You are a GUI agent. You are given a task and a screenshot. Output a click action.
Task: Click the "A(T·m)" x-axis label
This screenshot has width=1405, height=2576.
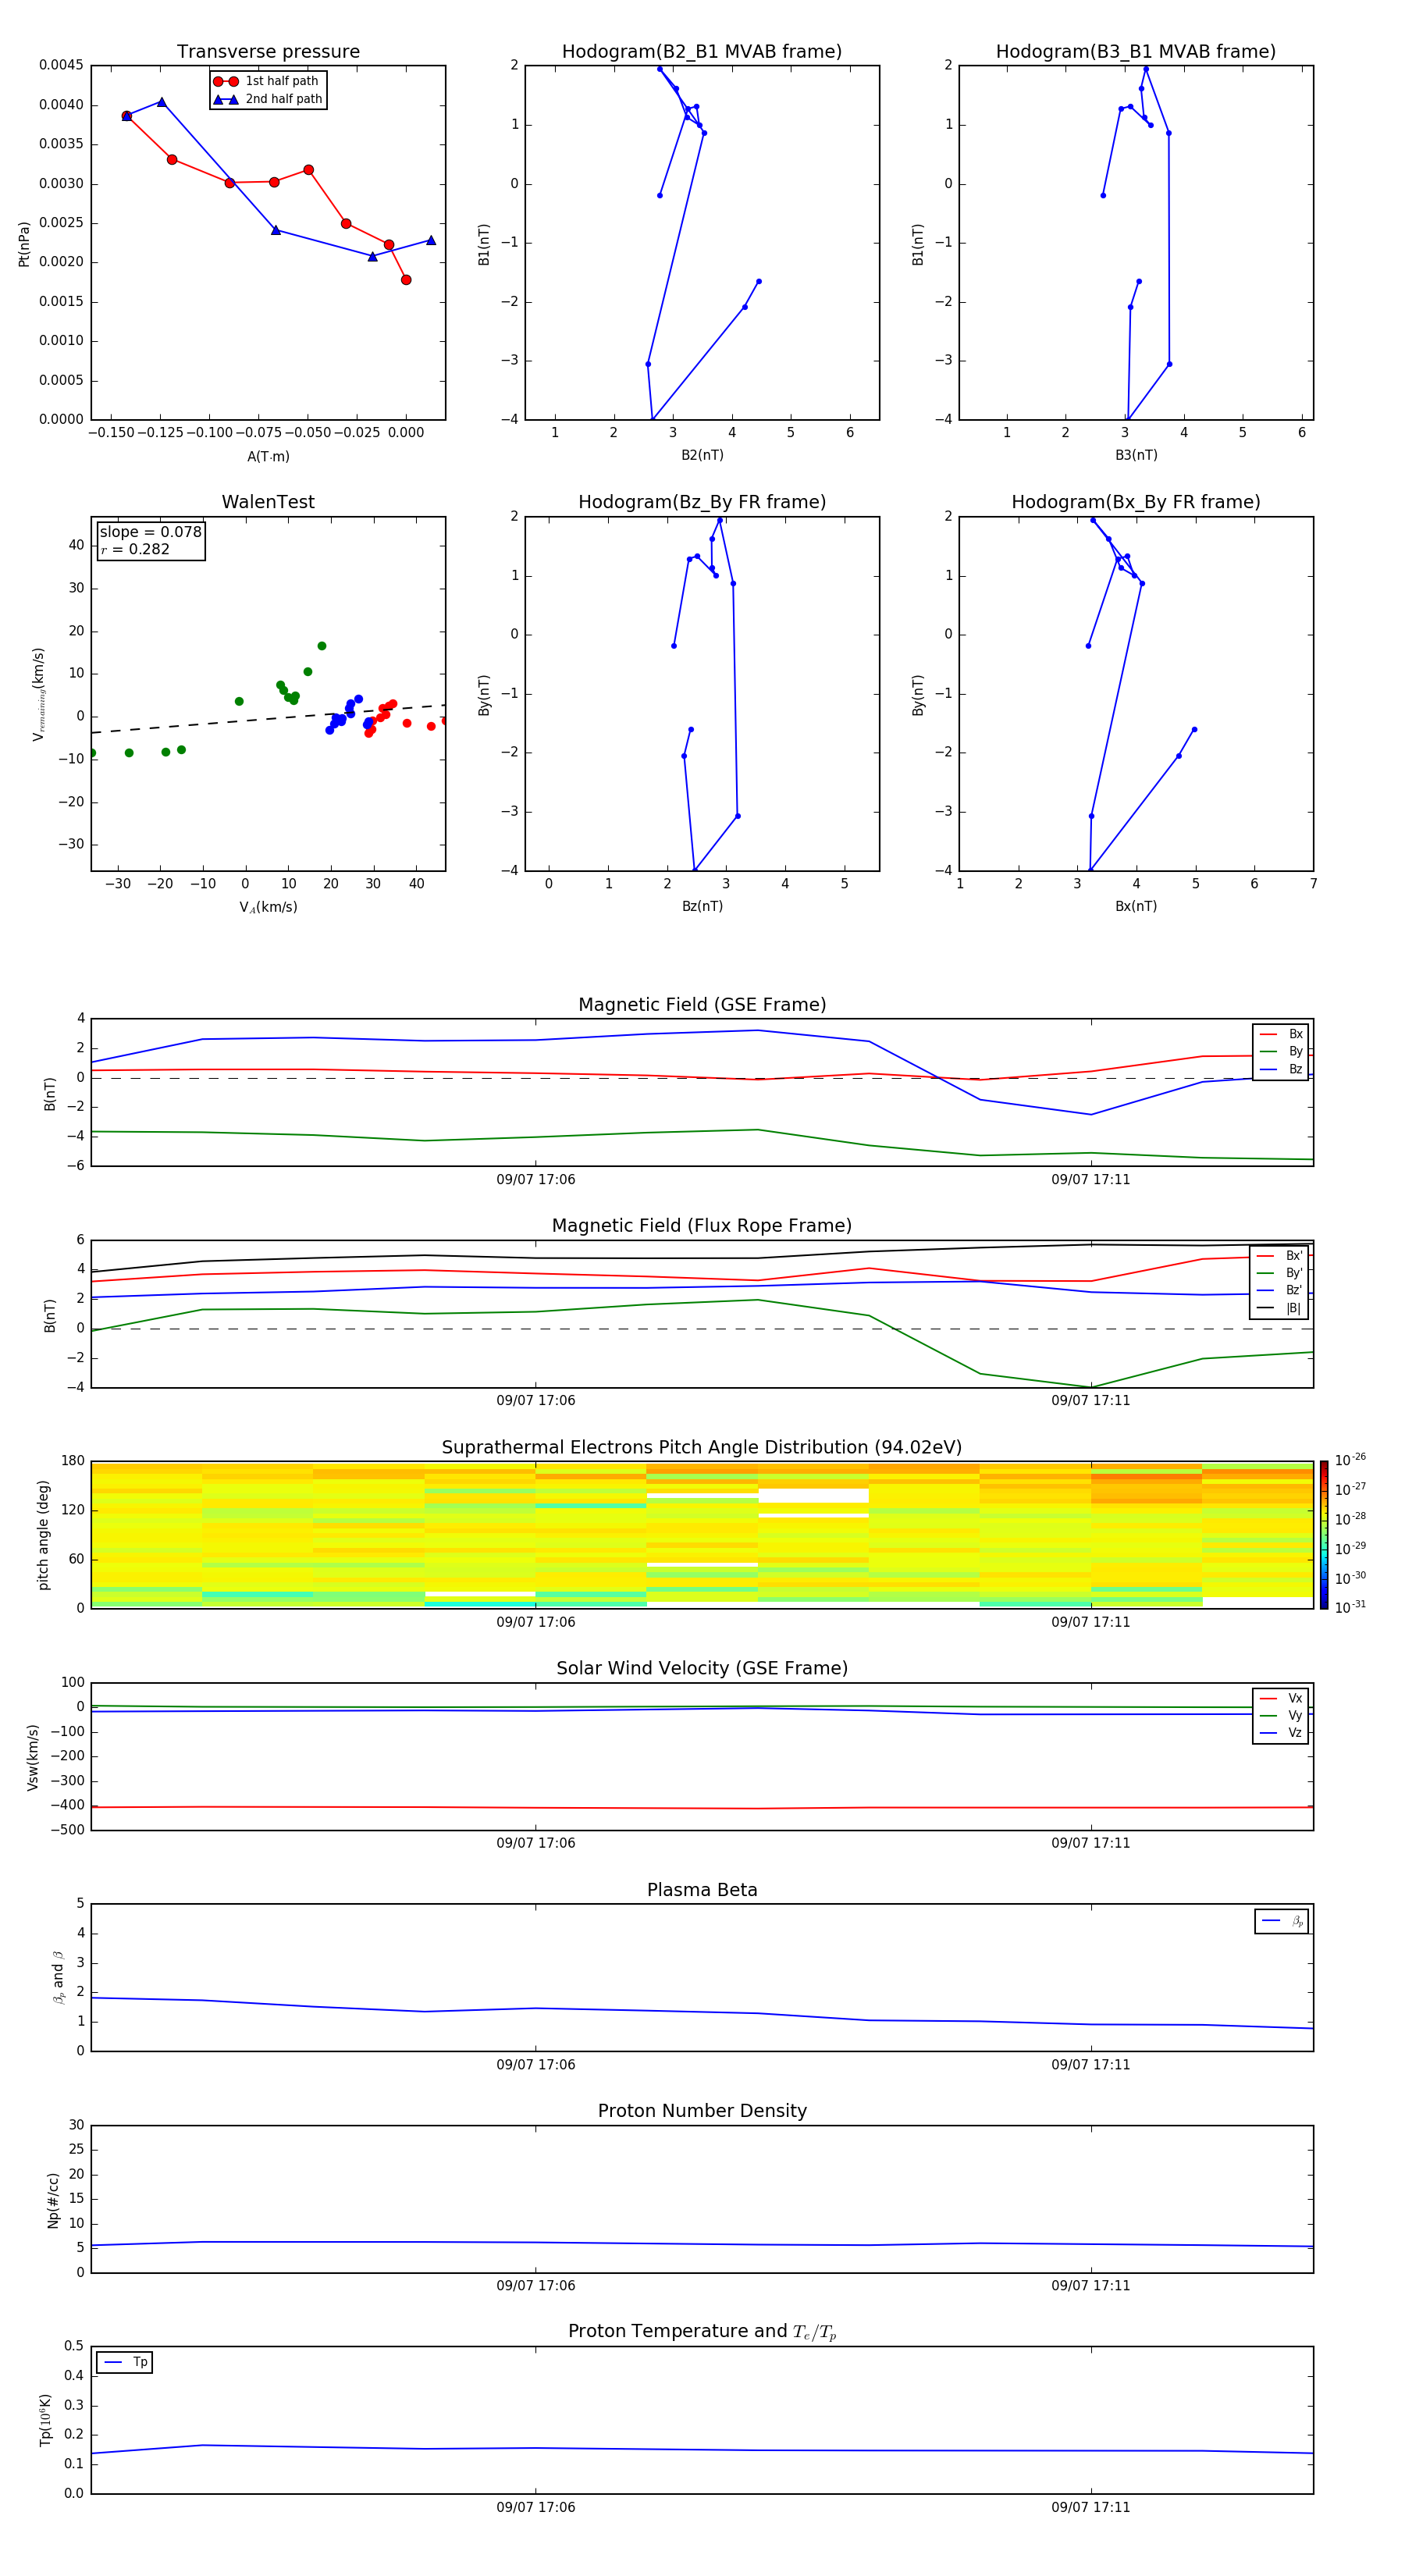coord(268,457)
